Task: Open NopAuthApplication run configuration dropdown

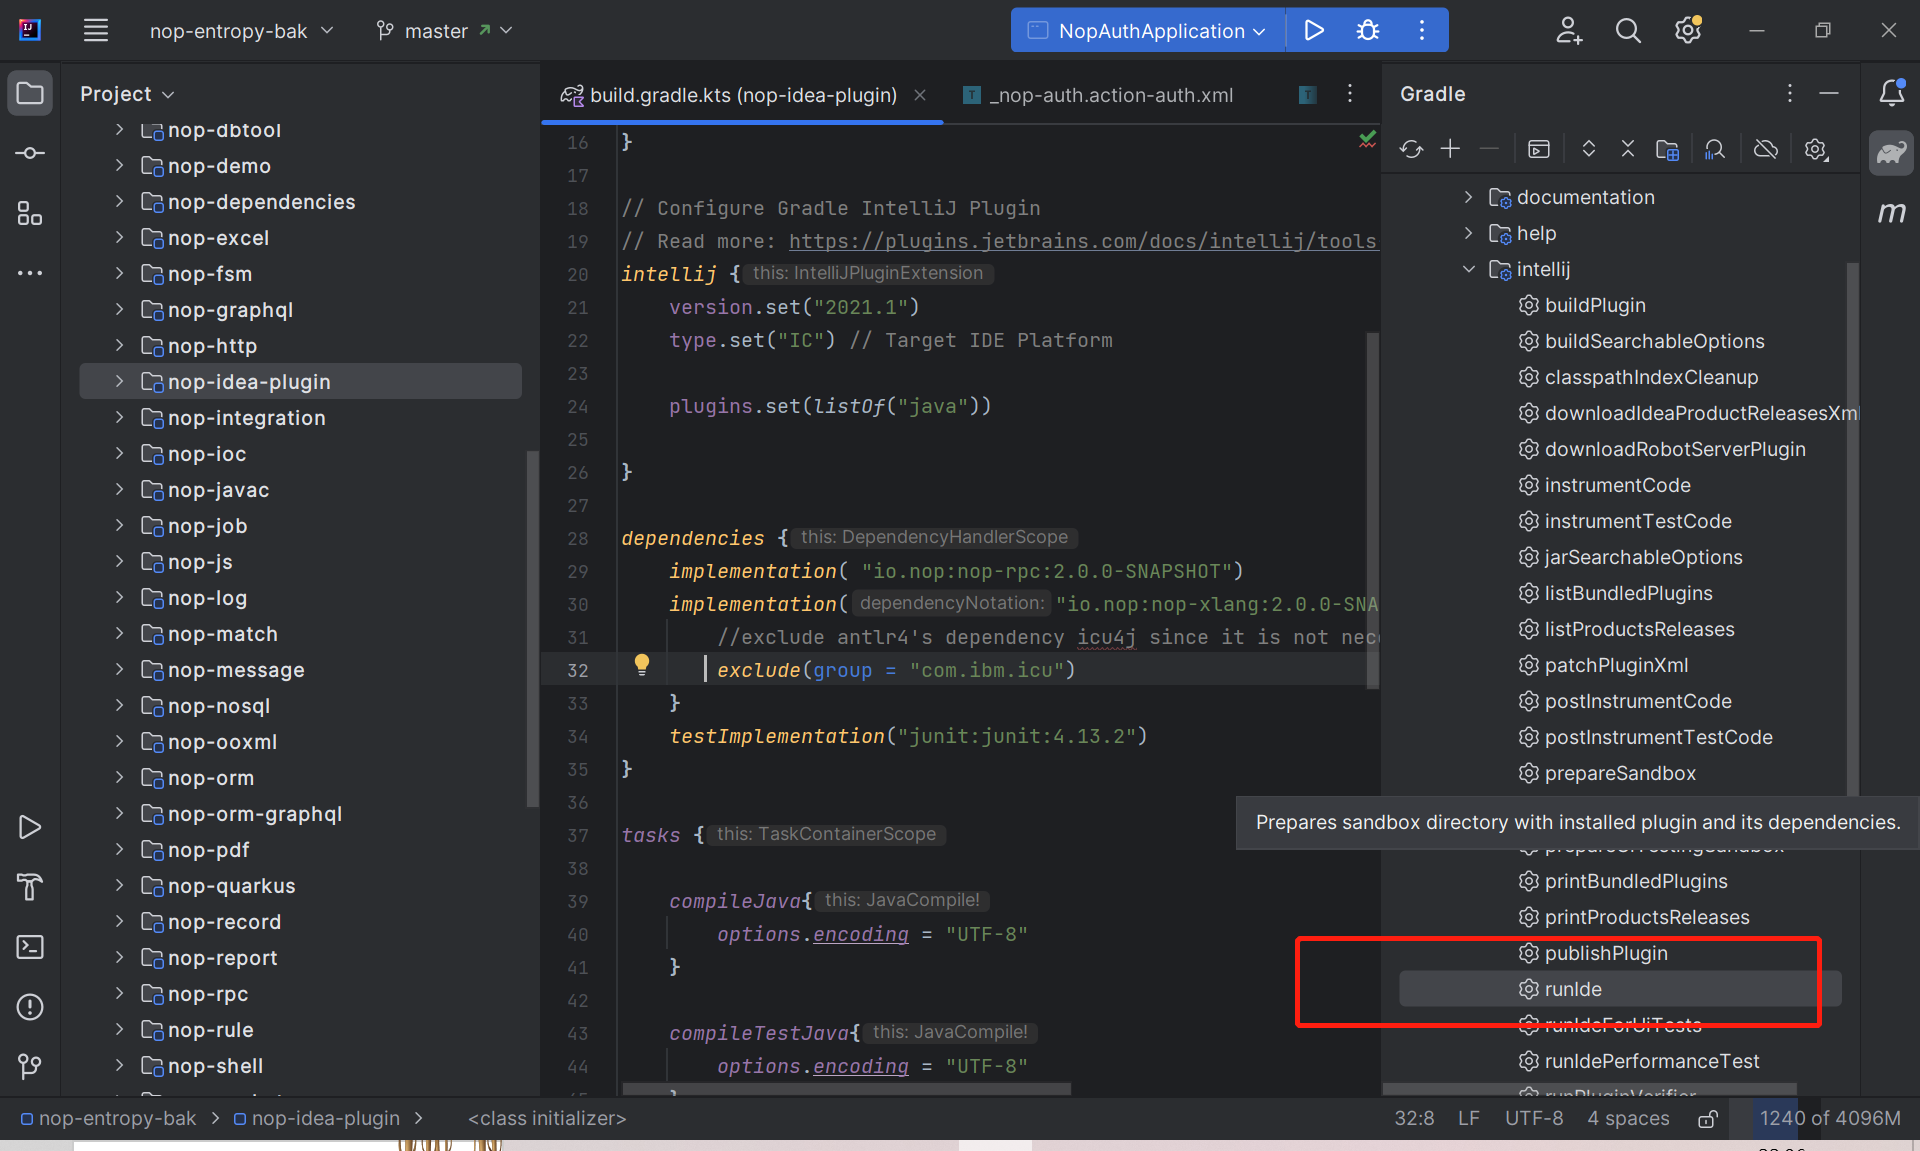Action: pyautogui.click(x=1148, y=31)
